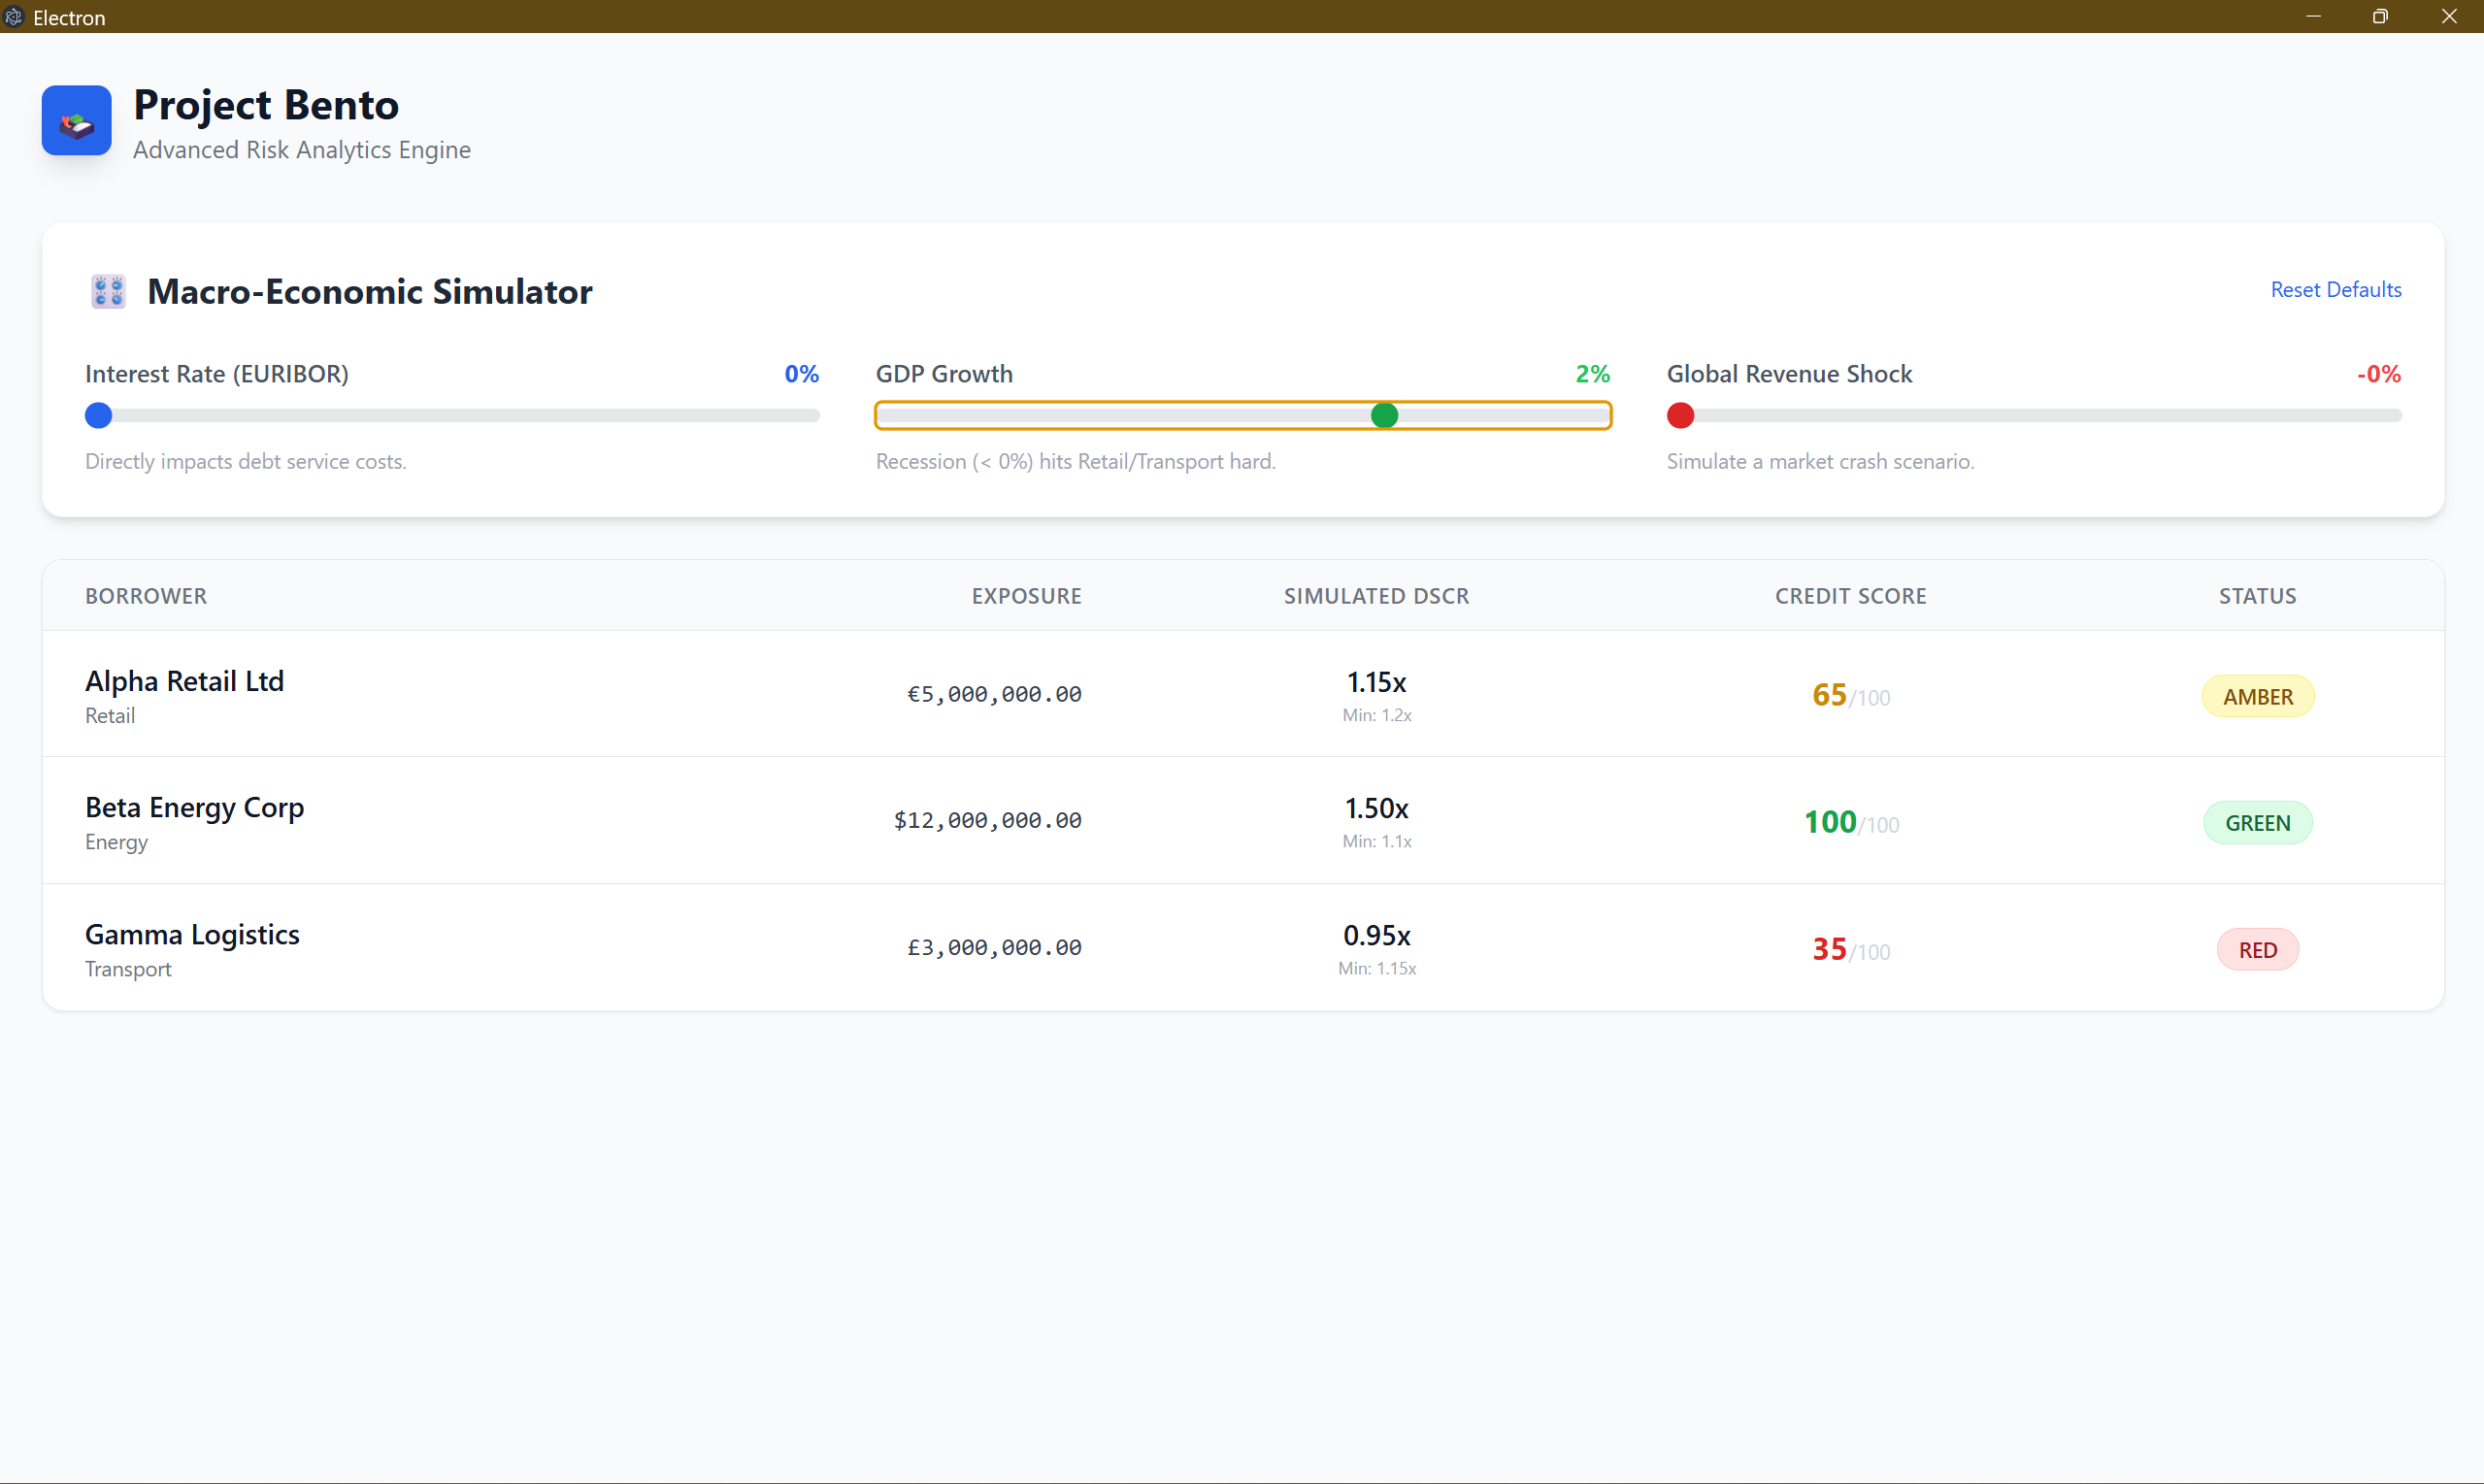Click the CREDIT SCORE column header

coord(1850,596)
